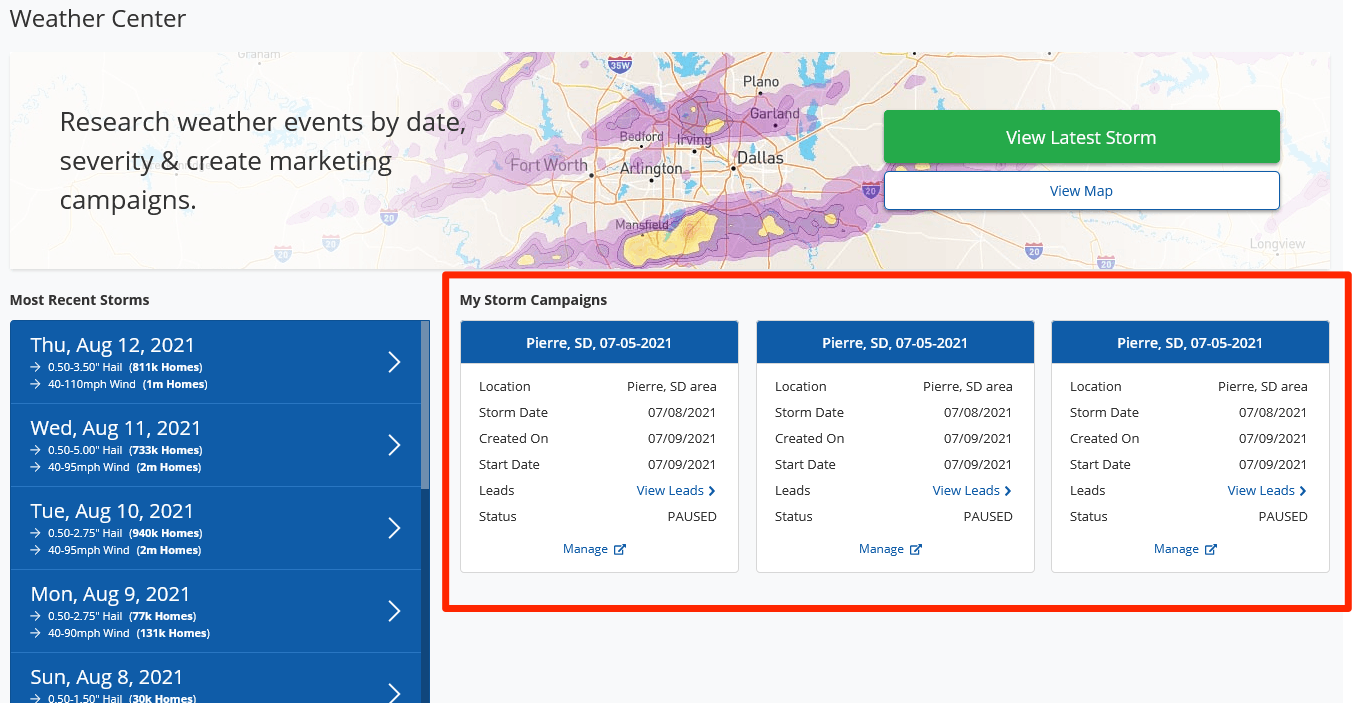Viewport: 1352px width, 703px height.
Task: Click Dallas on the storm map
Action: pos(760,158)
